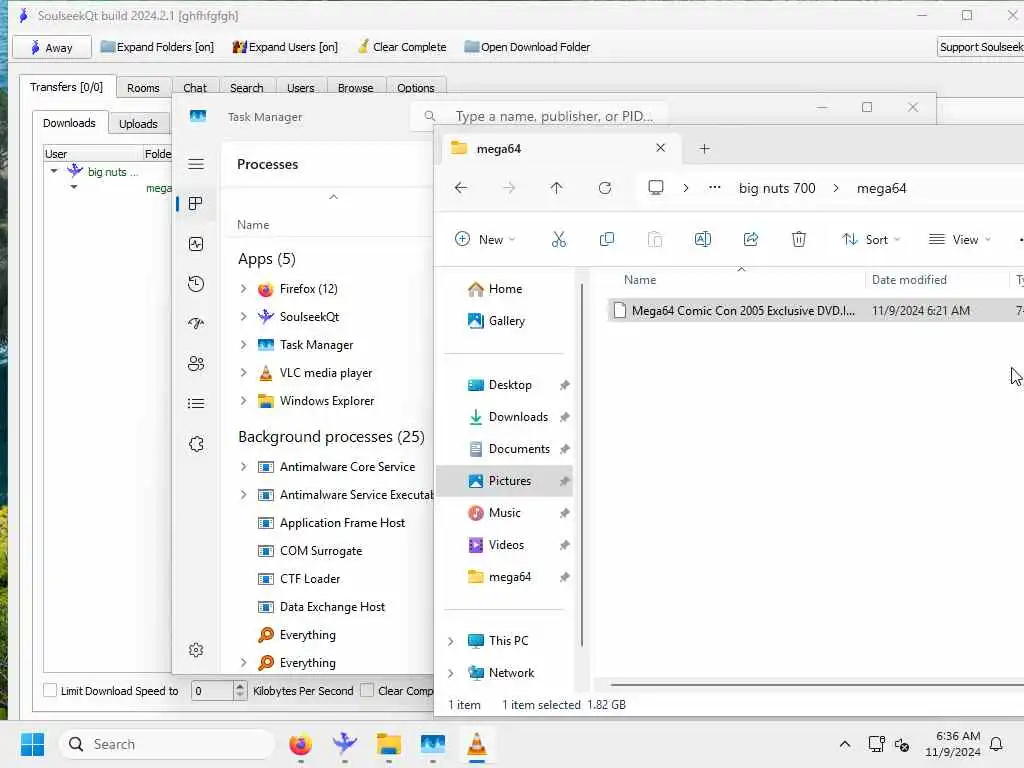Open Firefox from the taskbar
This screenshot has width=1024, height=768.
(300, 744)
